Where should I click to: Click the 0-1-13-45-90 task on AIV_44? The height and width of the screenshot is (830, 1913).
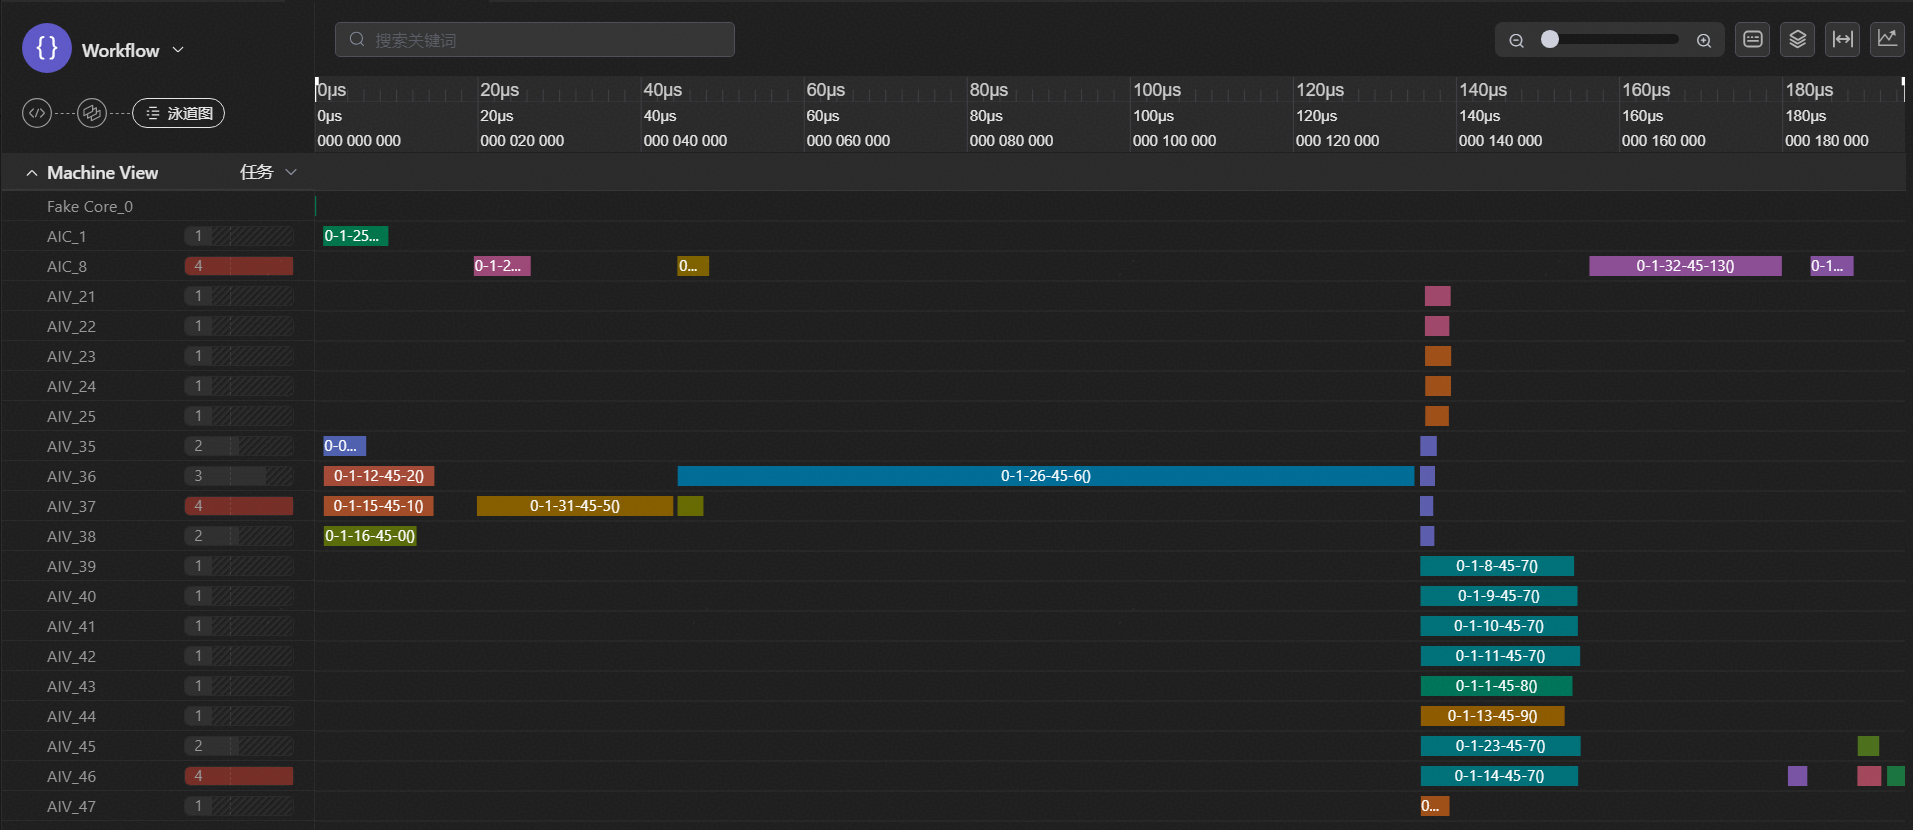1492,716
